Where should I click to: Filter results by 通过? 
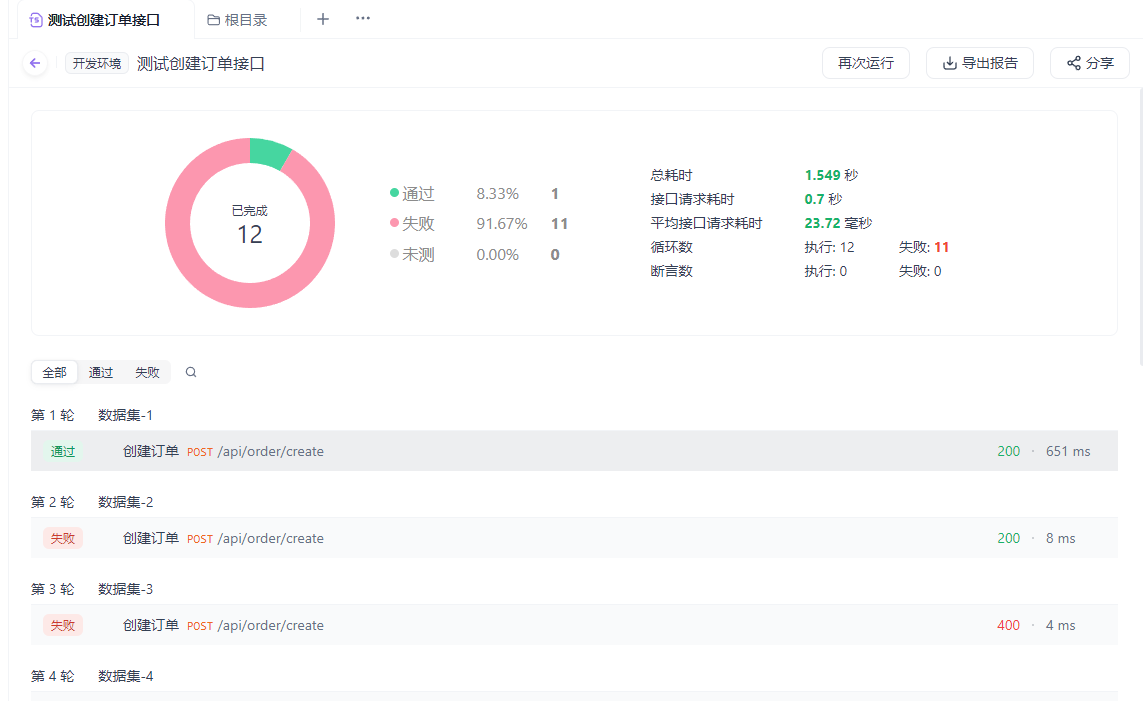pos(101,372)
